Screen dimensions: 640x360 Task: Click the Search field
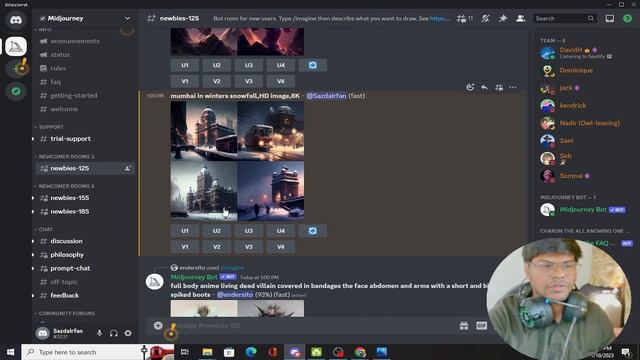coord(564,18)
